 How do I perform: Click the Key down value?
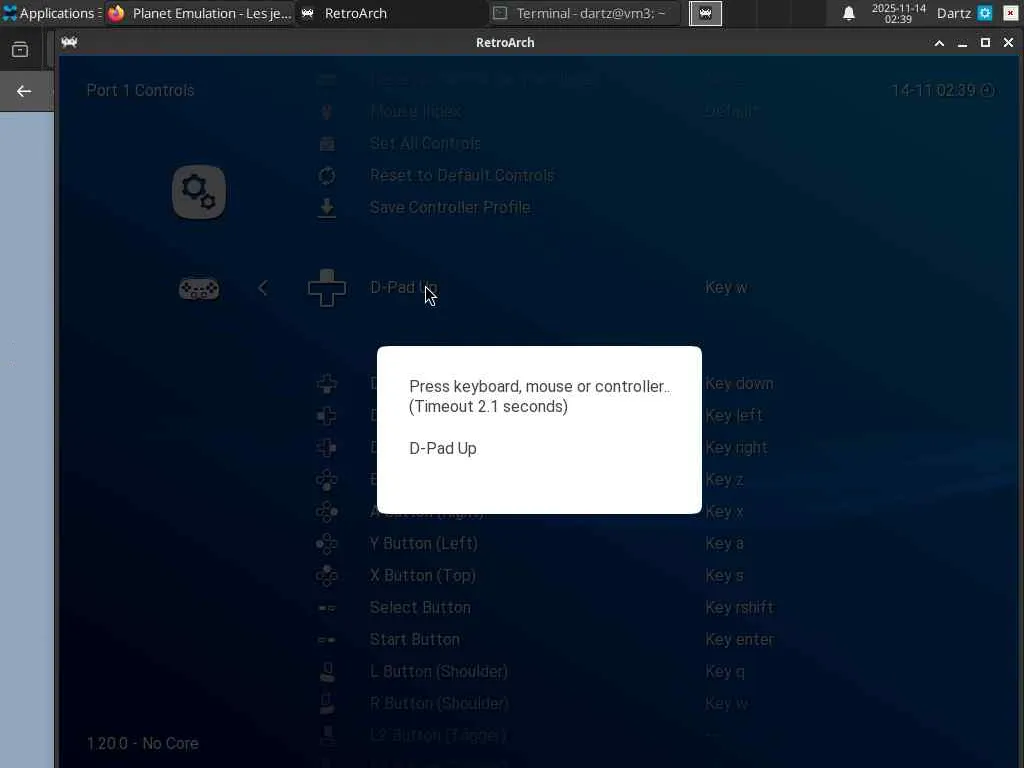(739, 383)
